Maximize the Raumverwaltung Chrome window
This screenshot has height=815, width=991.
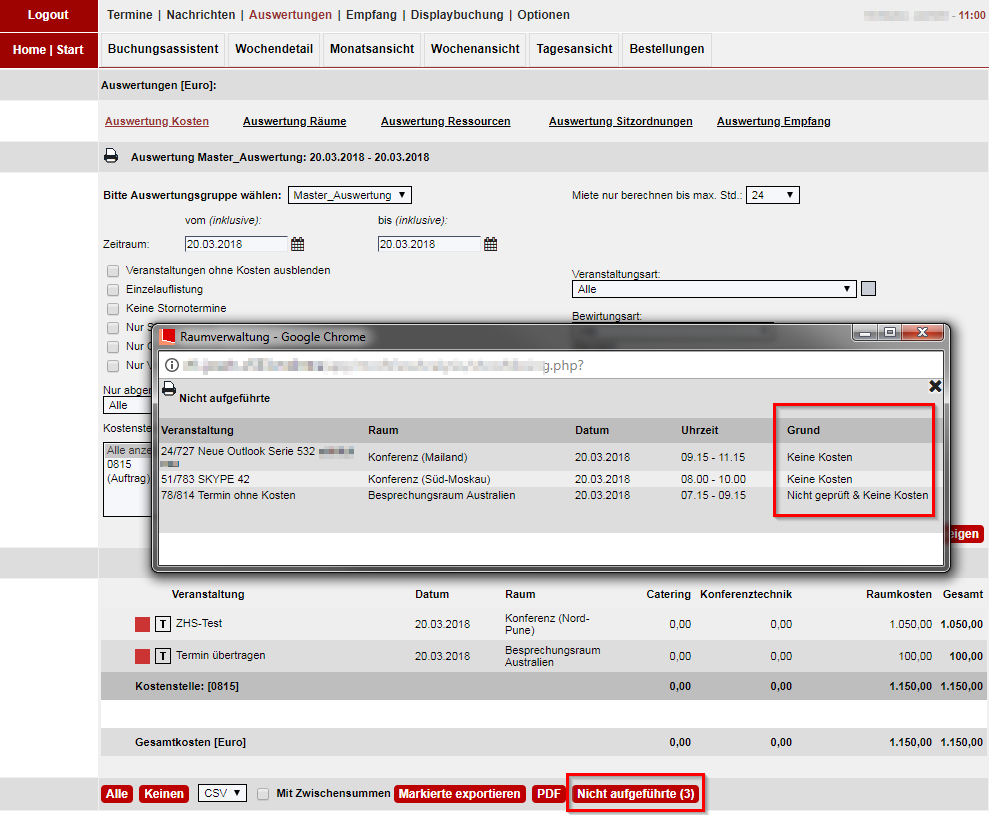point(890,332)
